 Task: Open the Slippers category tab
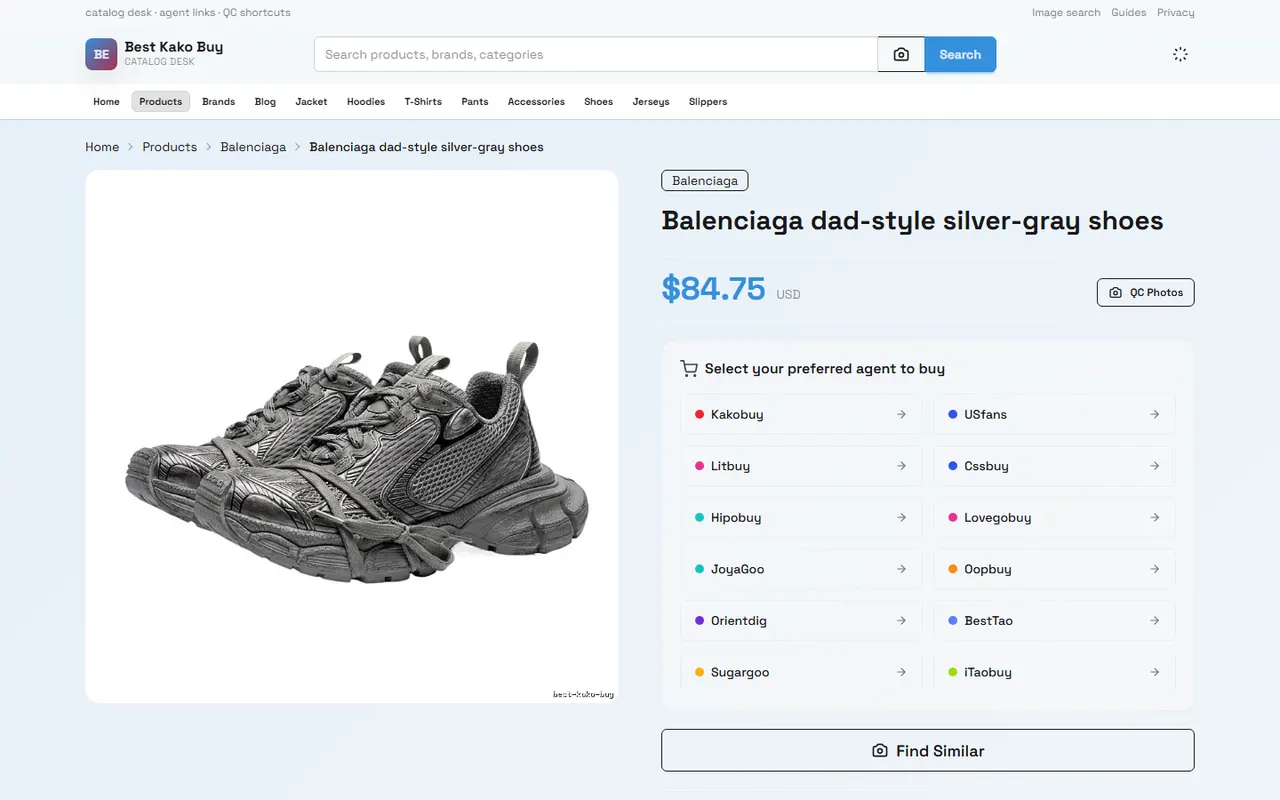coord(708,101)
